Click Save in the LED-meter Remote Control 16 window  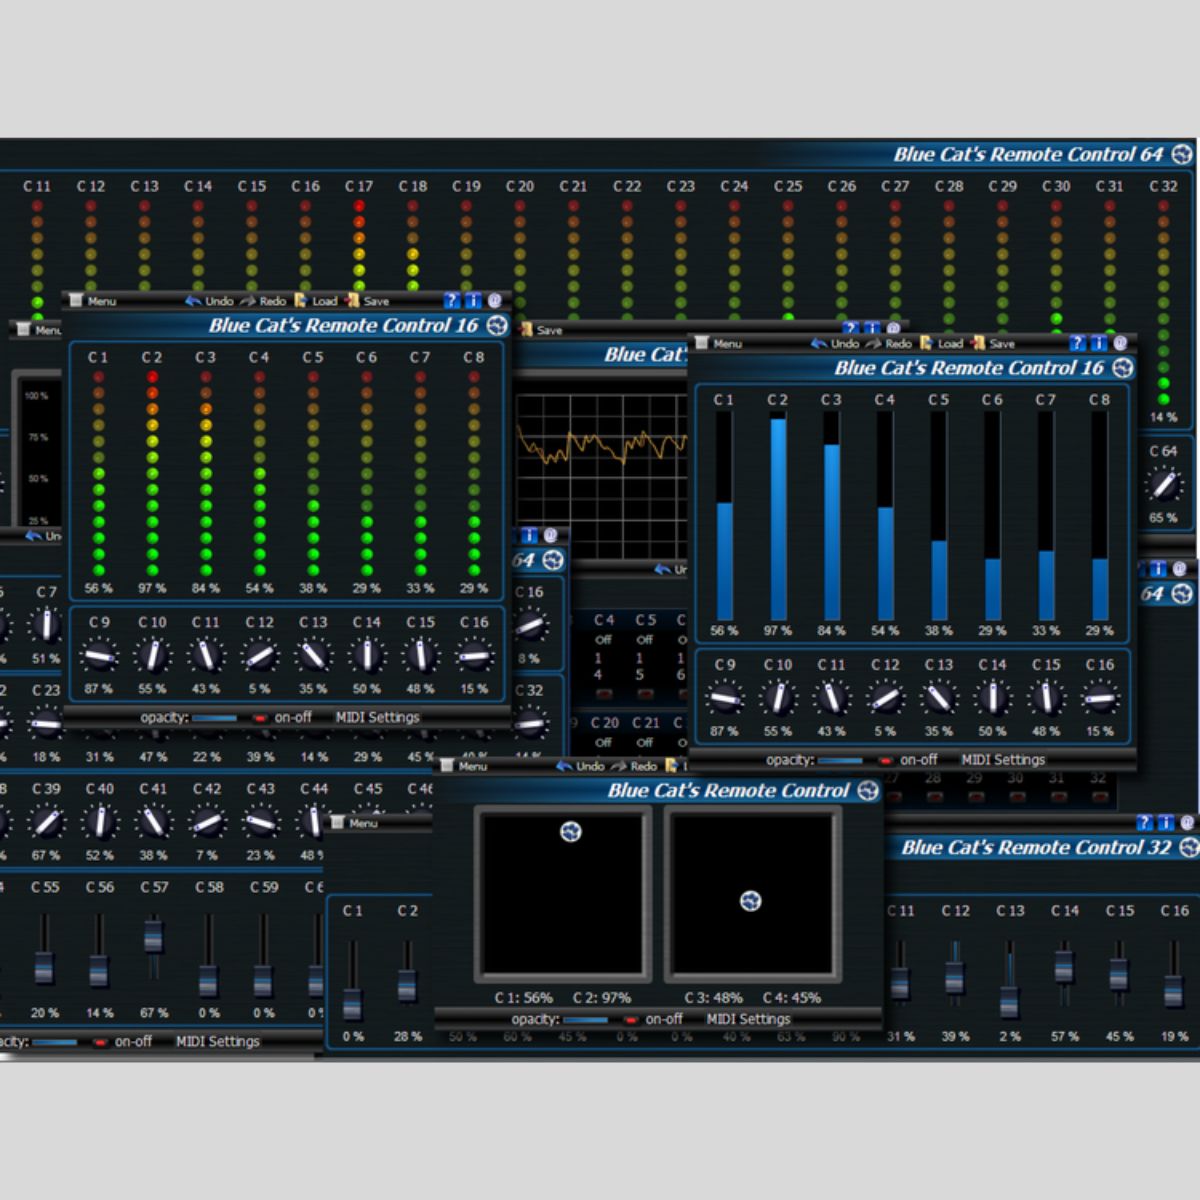(367, 301)
